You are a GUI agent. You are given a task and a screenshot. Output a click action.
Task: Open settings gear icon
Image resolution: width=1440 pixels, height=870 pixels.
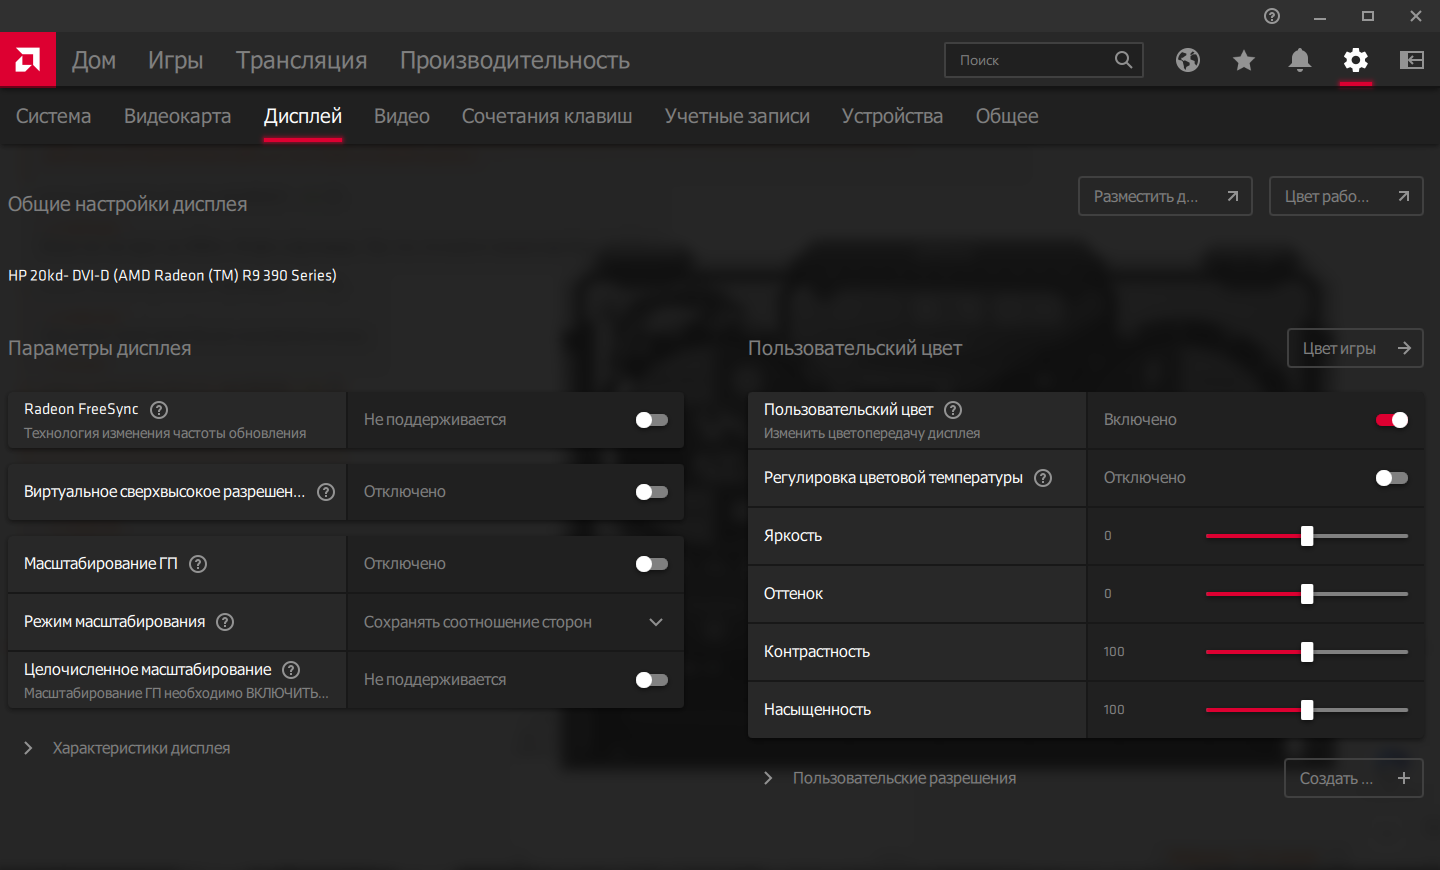coord(1356,60)
